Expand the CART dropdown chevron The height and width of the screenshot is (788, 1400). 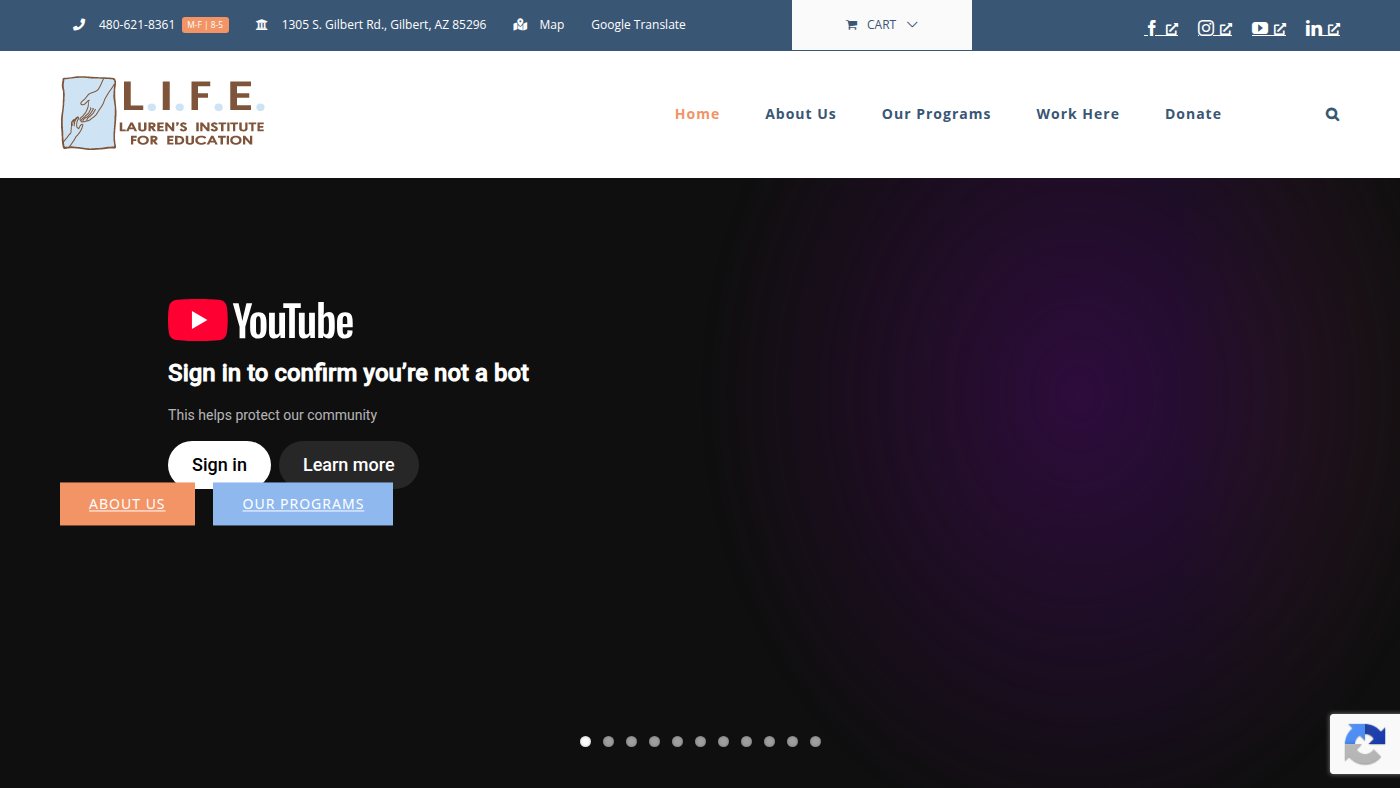(912, 25)
